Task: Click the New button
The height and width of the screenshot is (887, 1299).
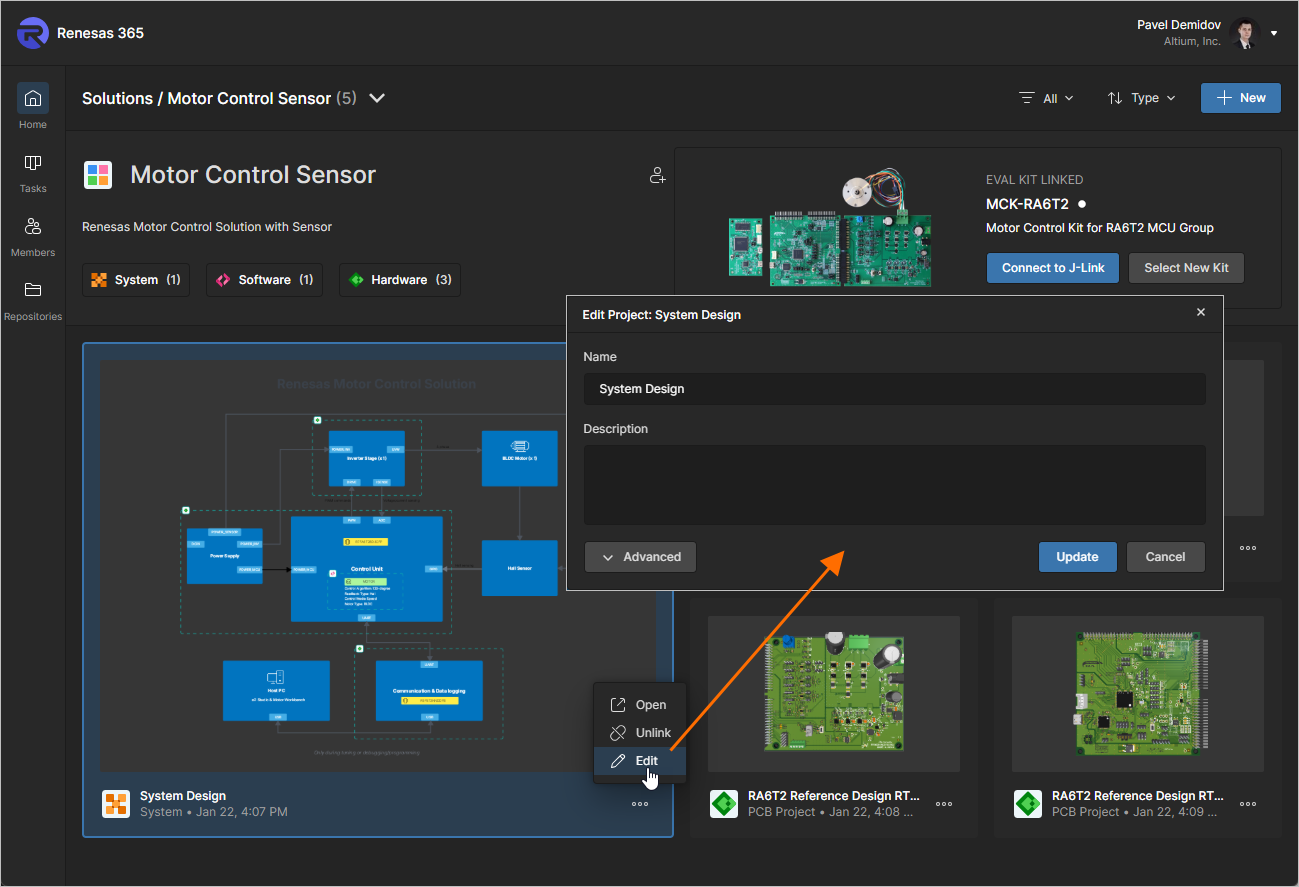Action: point(1241,98)
